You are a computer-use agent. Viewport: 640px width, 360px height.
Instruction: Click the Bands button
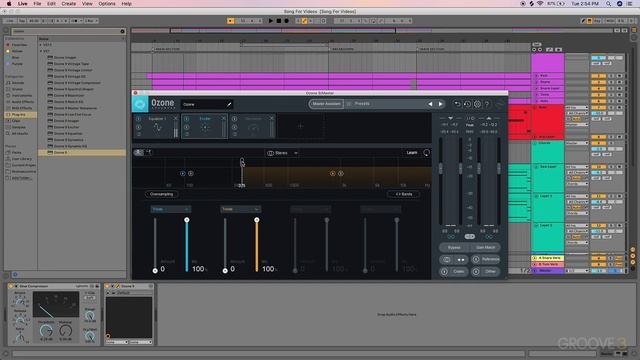[403, 194]
